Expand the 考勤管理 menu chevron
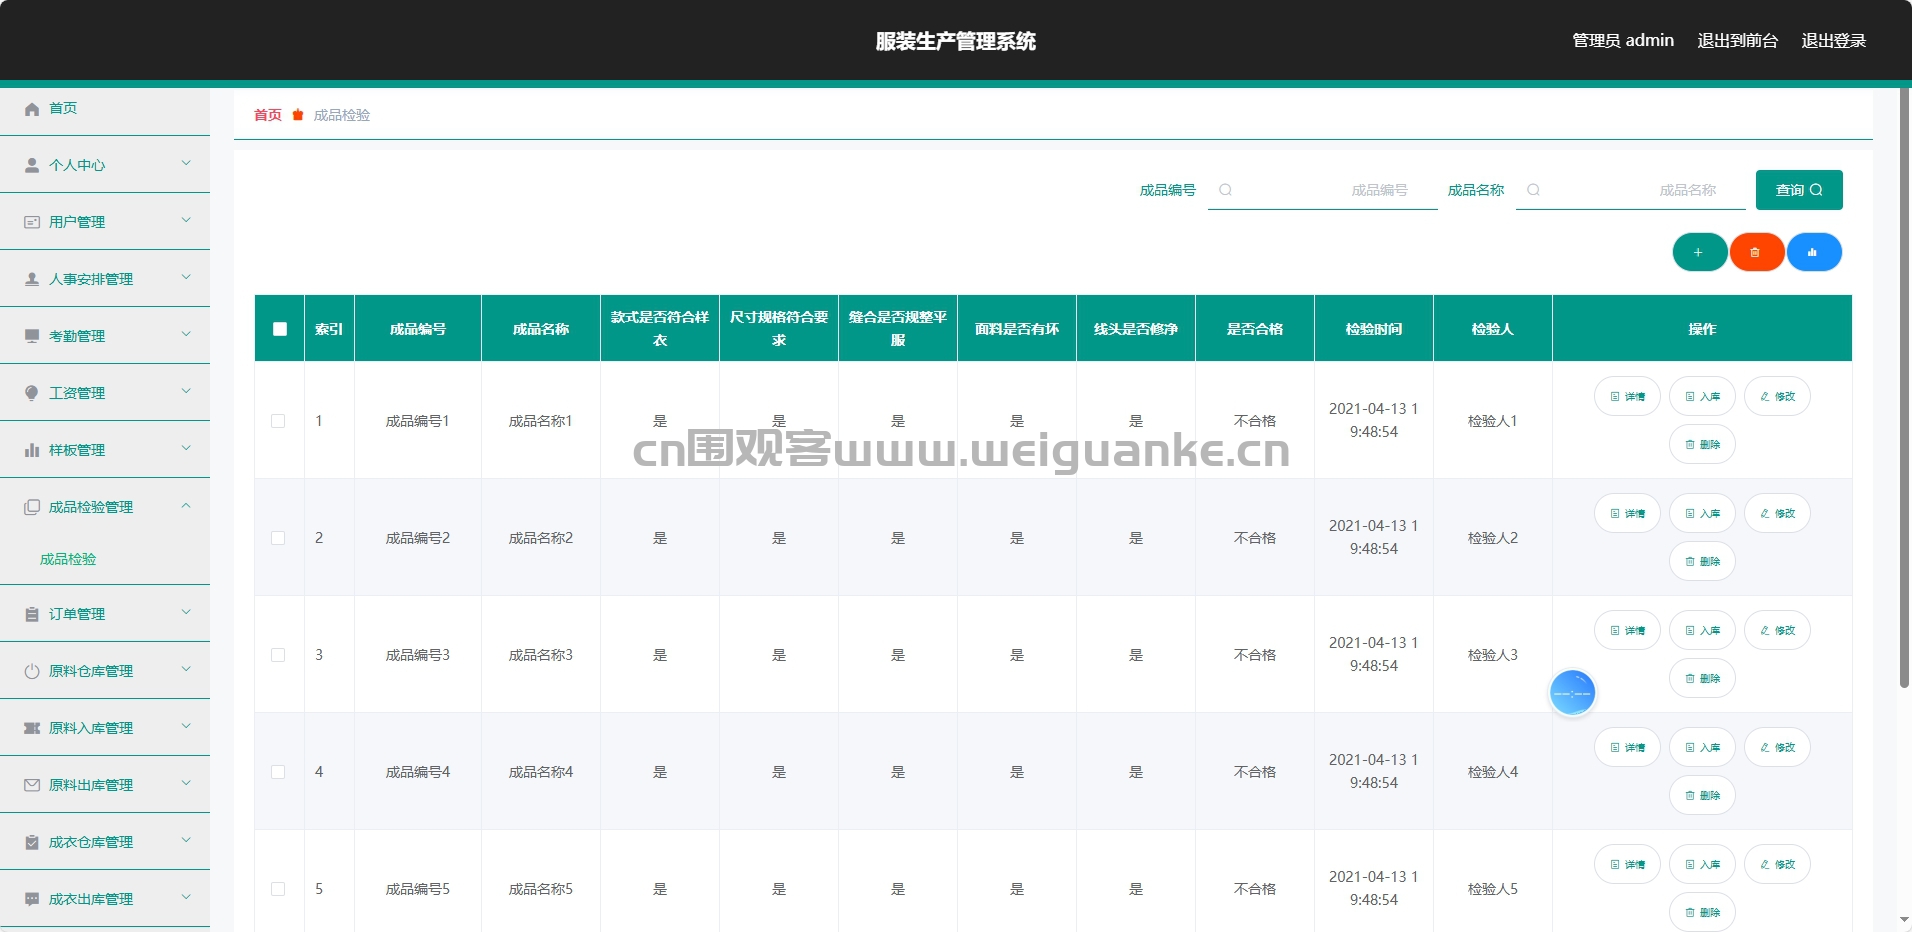This screenshot has width=1912, height=932. click(186, 334)
